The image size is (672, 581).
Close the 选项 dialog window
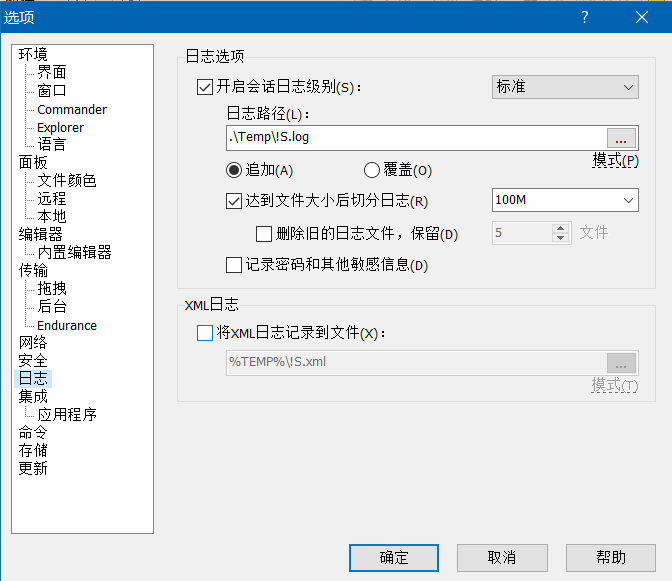coord(642,17)
